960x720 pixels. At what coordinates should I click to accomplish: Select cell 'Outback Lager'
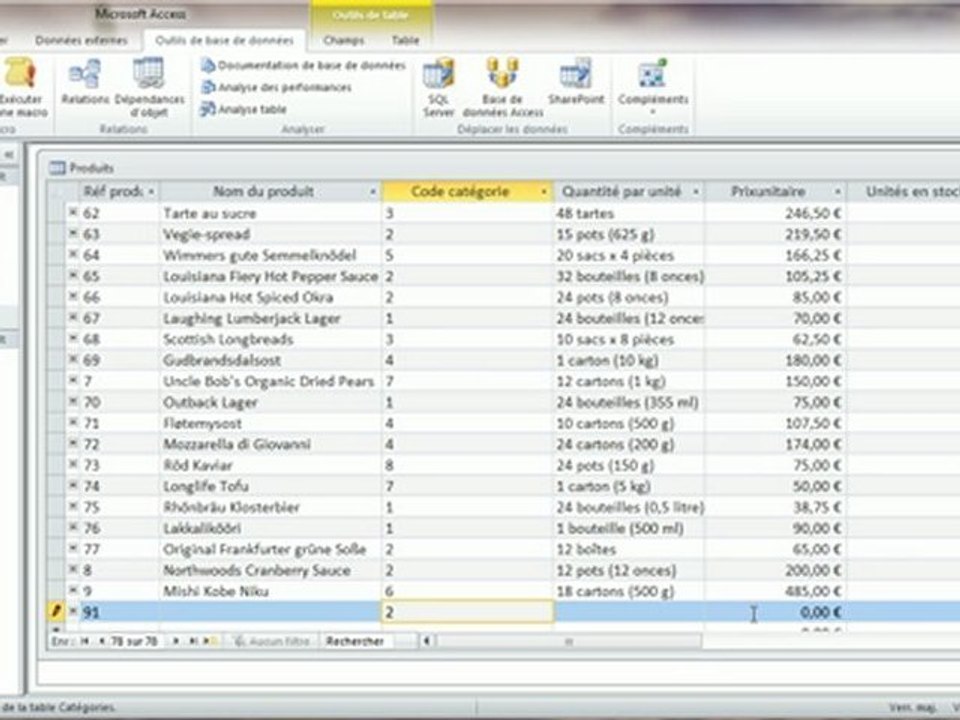tap(270, 402)
